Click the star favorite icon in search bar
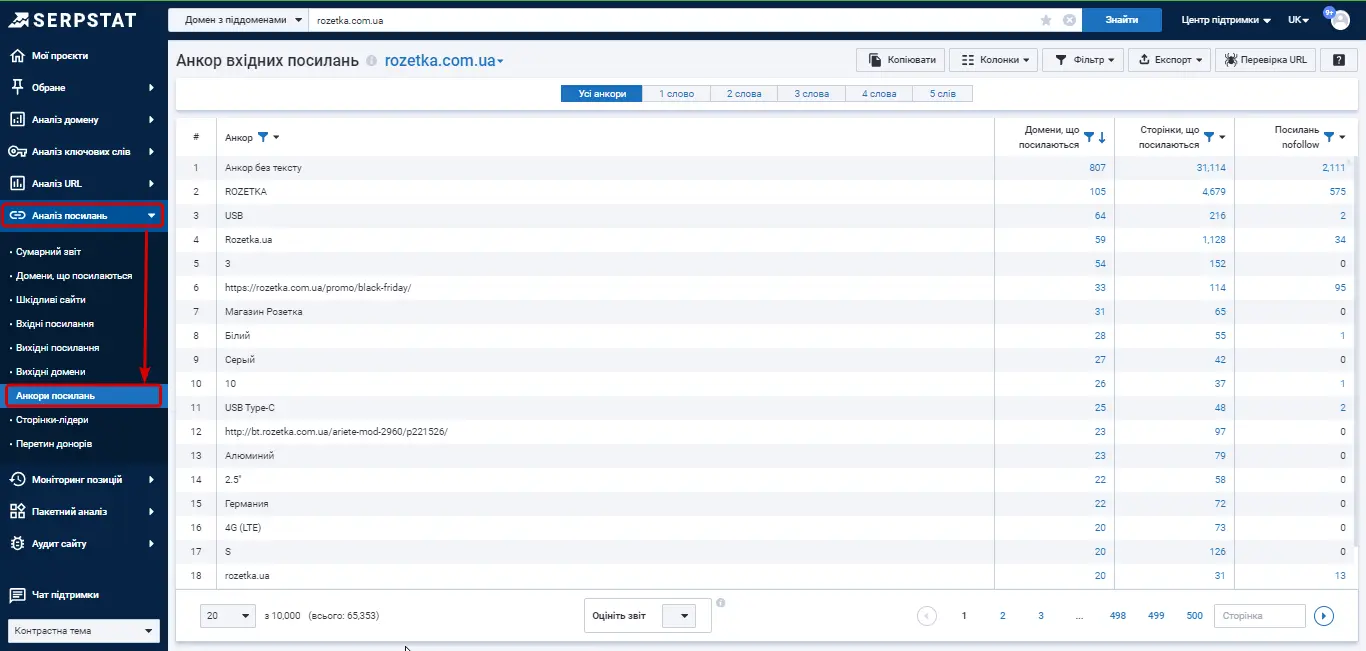This screenshot has height=651, width=1366. [x=1046, y=20]
